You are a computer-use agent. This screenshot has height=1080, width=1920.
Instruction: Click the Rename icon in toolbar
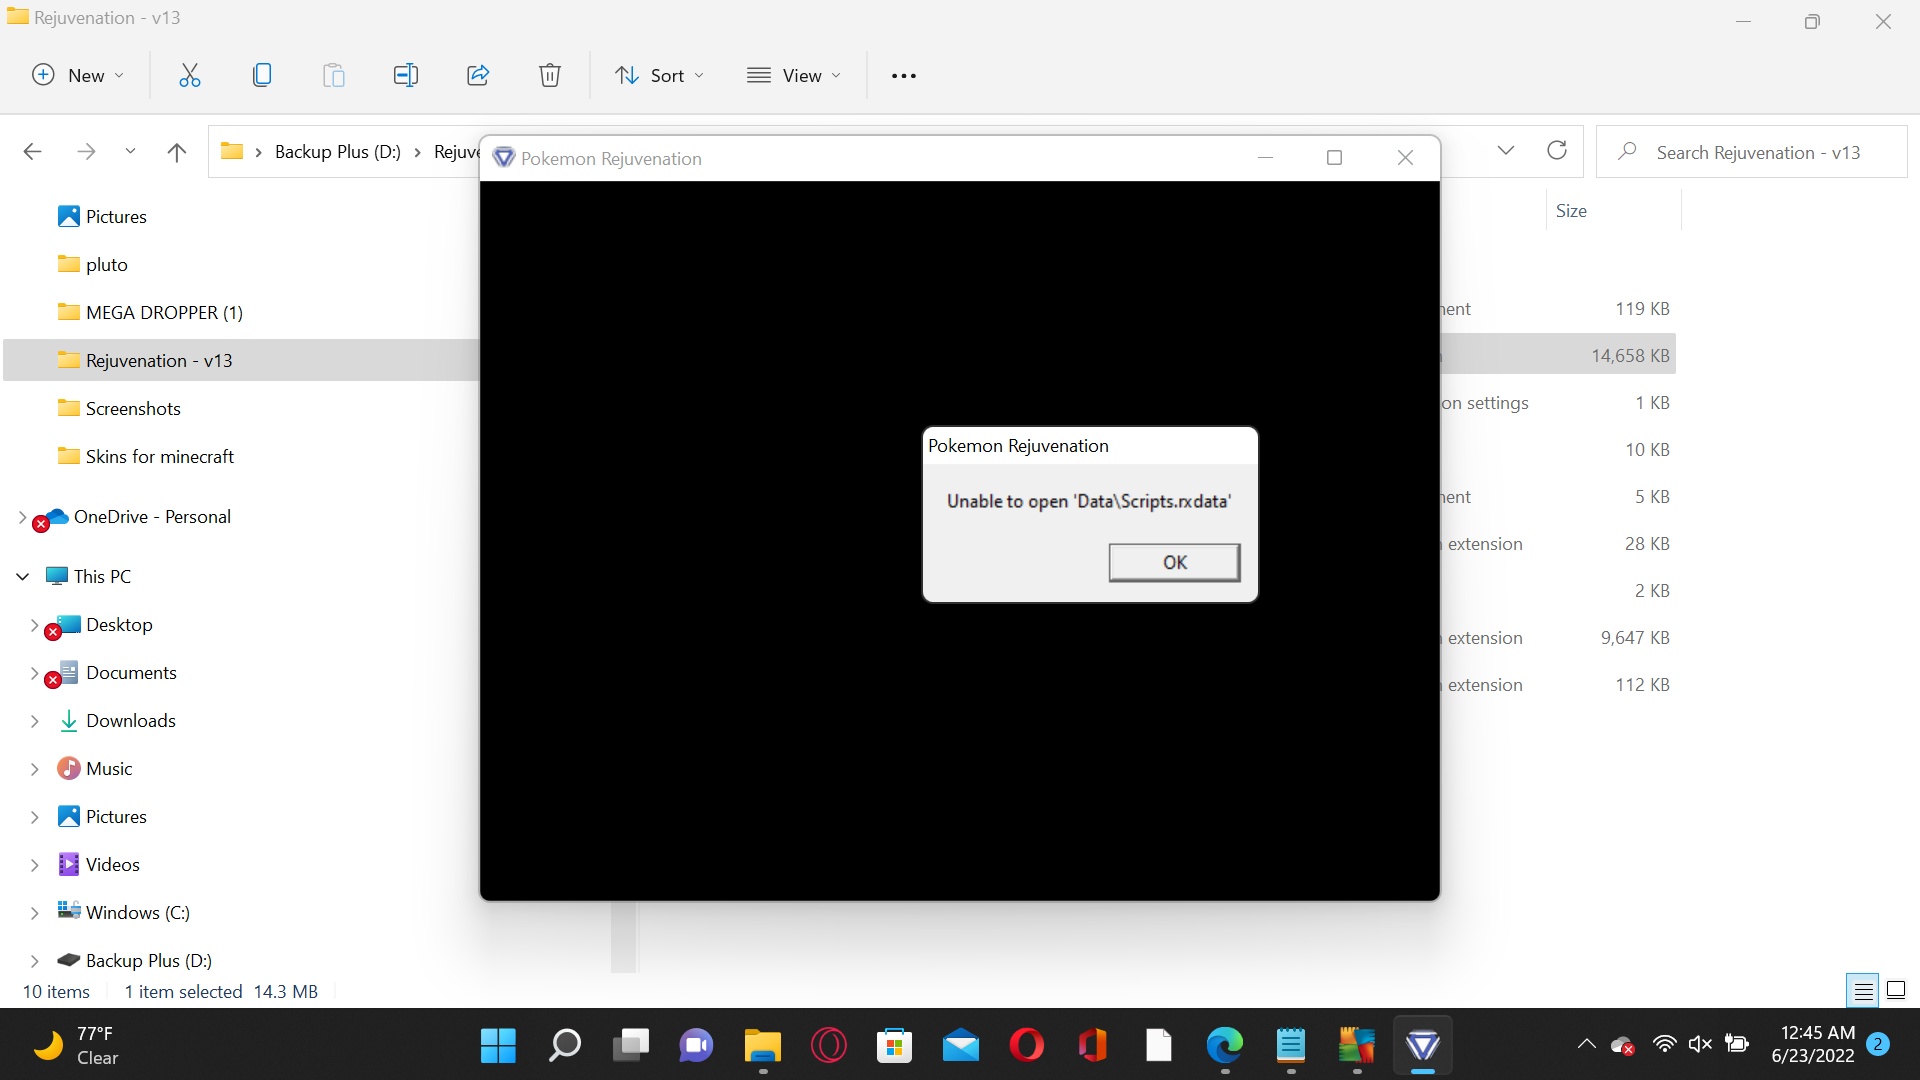(x=406, y=75)
